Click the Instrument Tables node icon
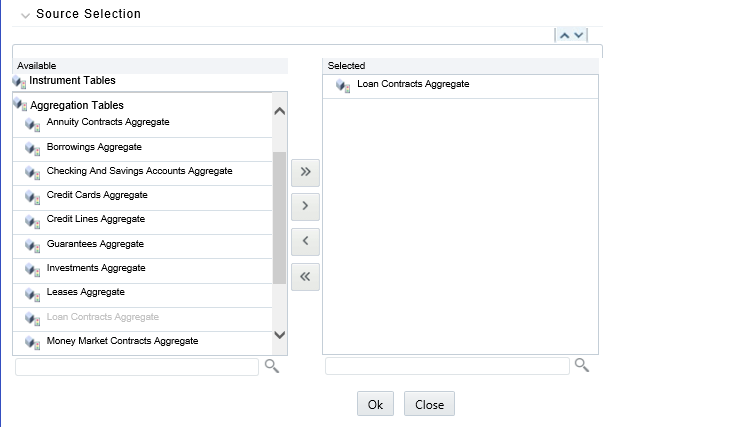 tap(19, 82)
